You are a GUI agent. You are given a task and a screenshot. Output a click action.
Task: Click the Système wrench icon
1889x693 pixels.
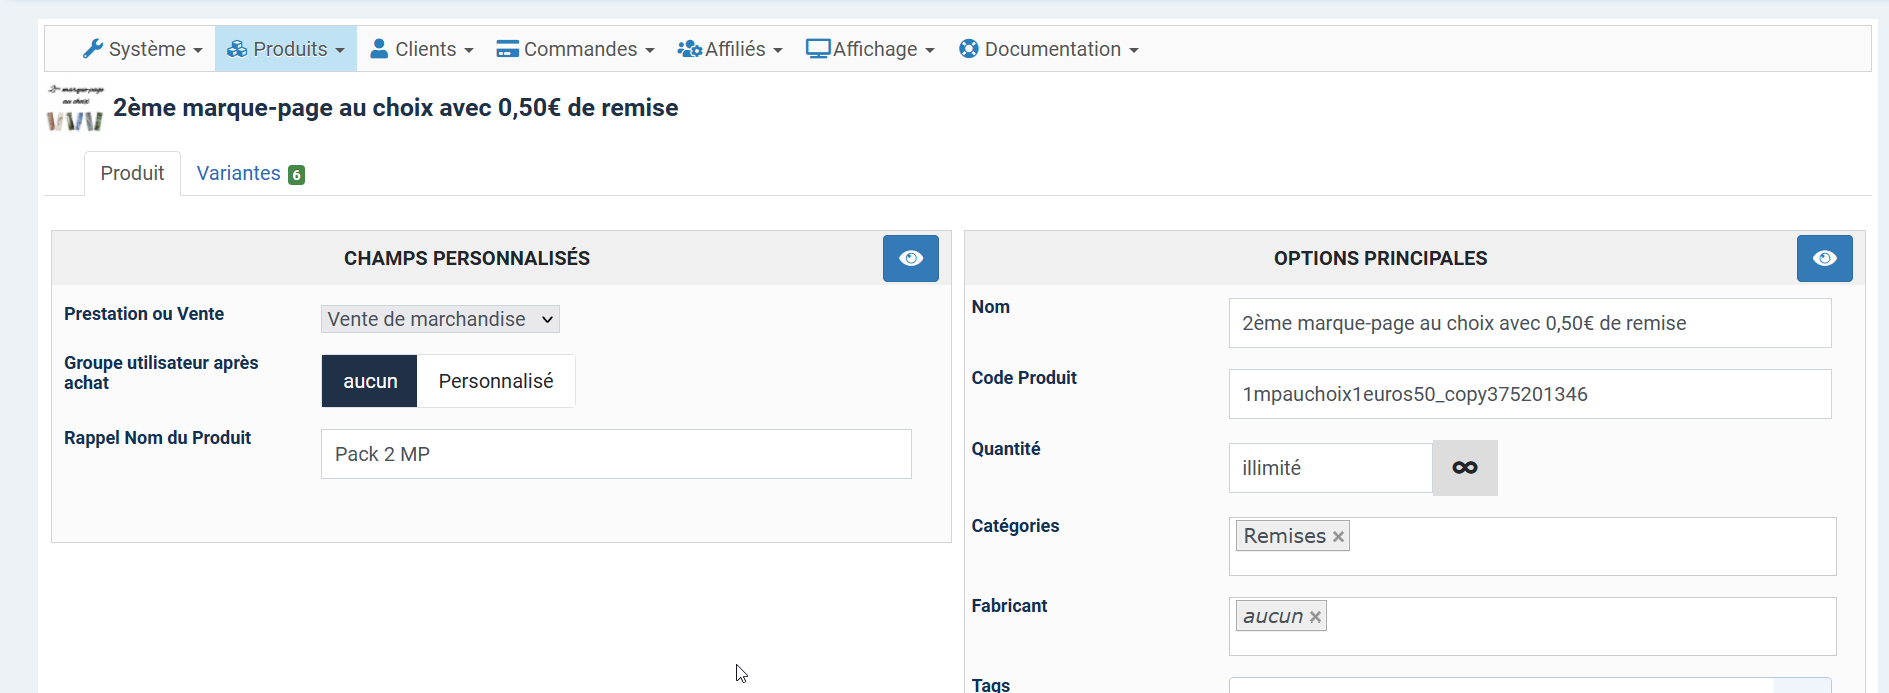(93, 49)
